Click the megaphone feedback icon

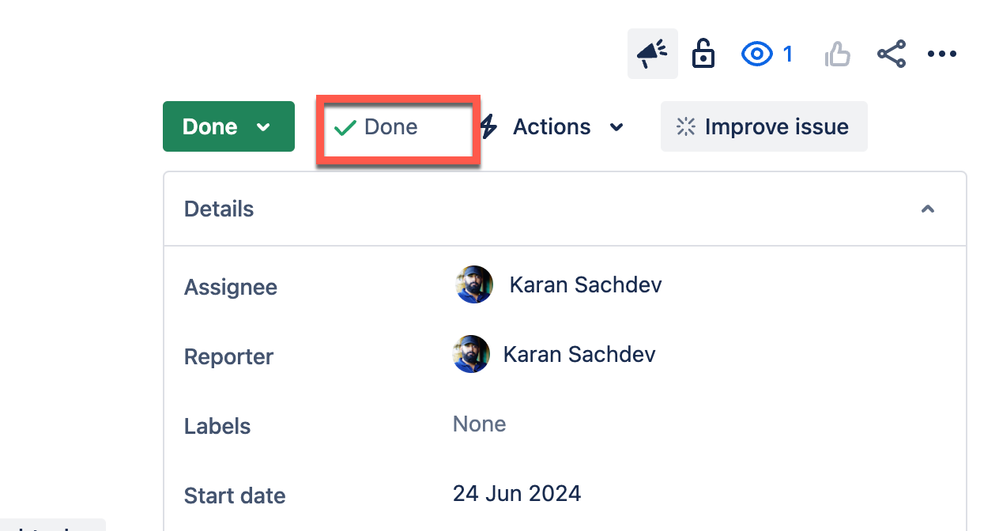652,54
